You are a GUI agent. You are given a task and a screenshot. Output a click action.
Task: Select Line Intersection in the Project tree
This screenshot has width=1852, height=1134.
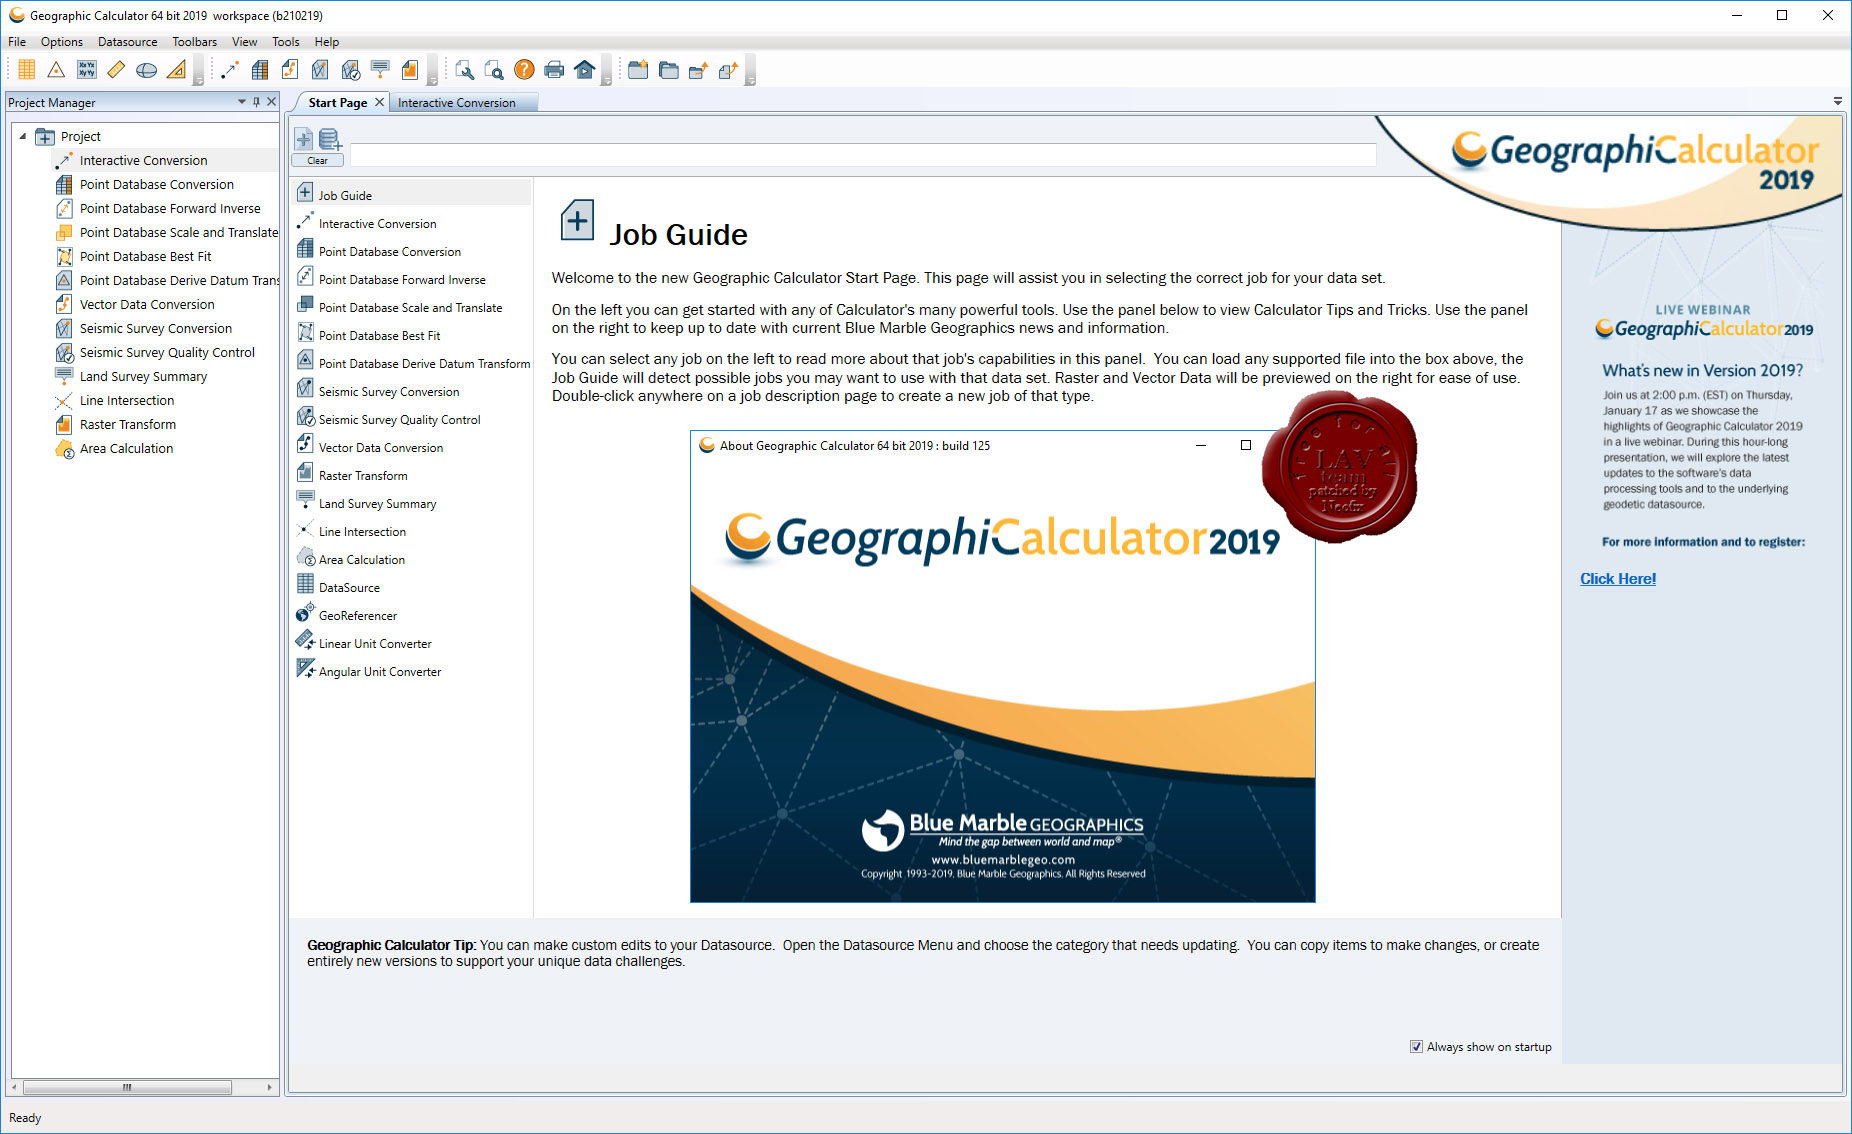pos(126,400)
